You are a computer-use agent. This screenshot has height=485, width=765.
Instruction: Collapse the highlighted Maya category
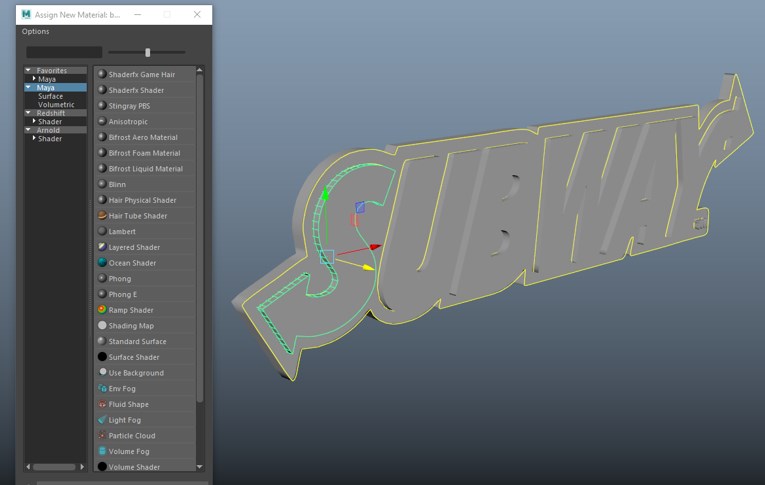pos(28,87)
